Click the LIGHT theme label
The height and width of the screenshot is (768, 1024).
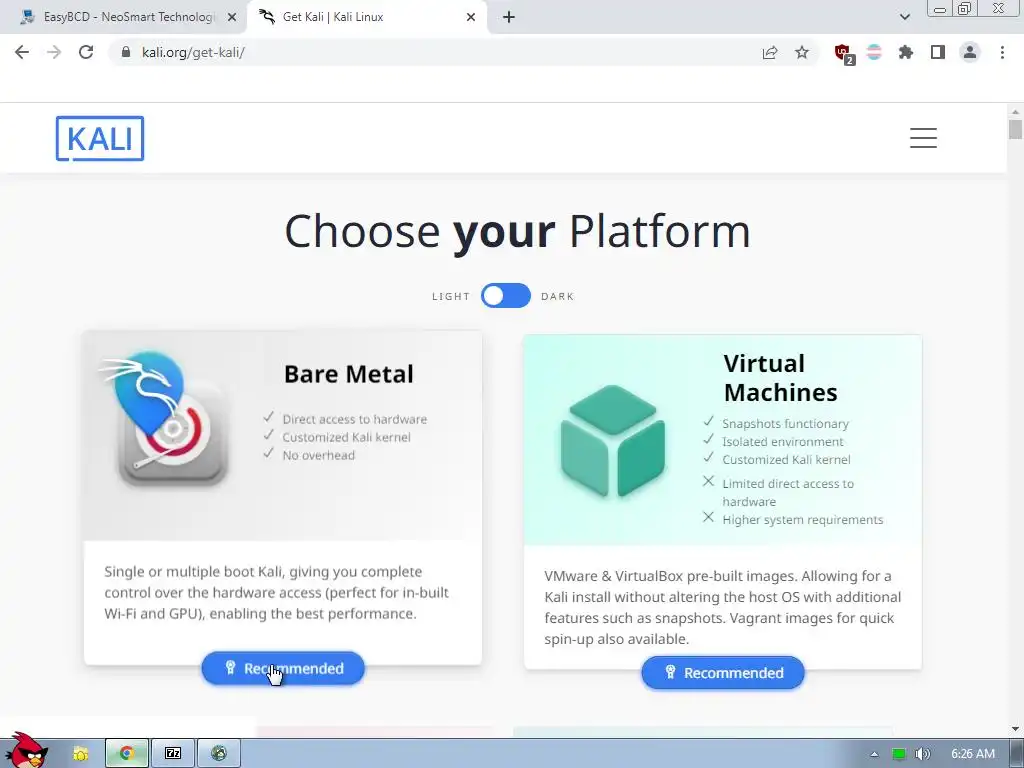pos(451,296)
